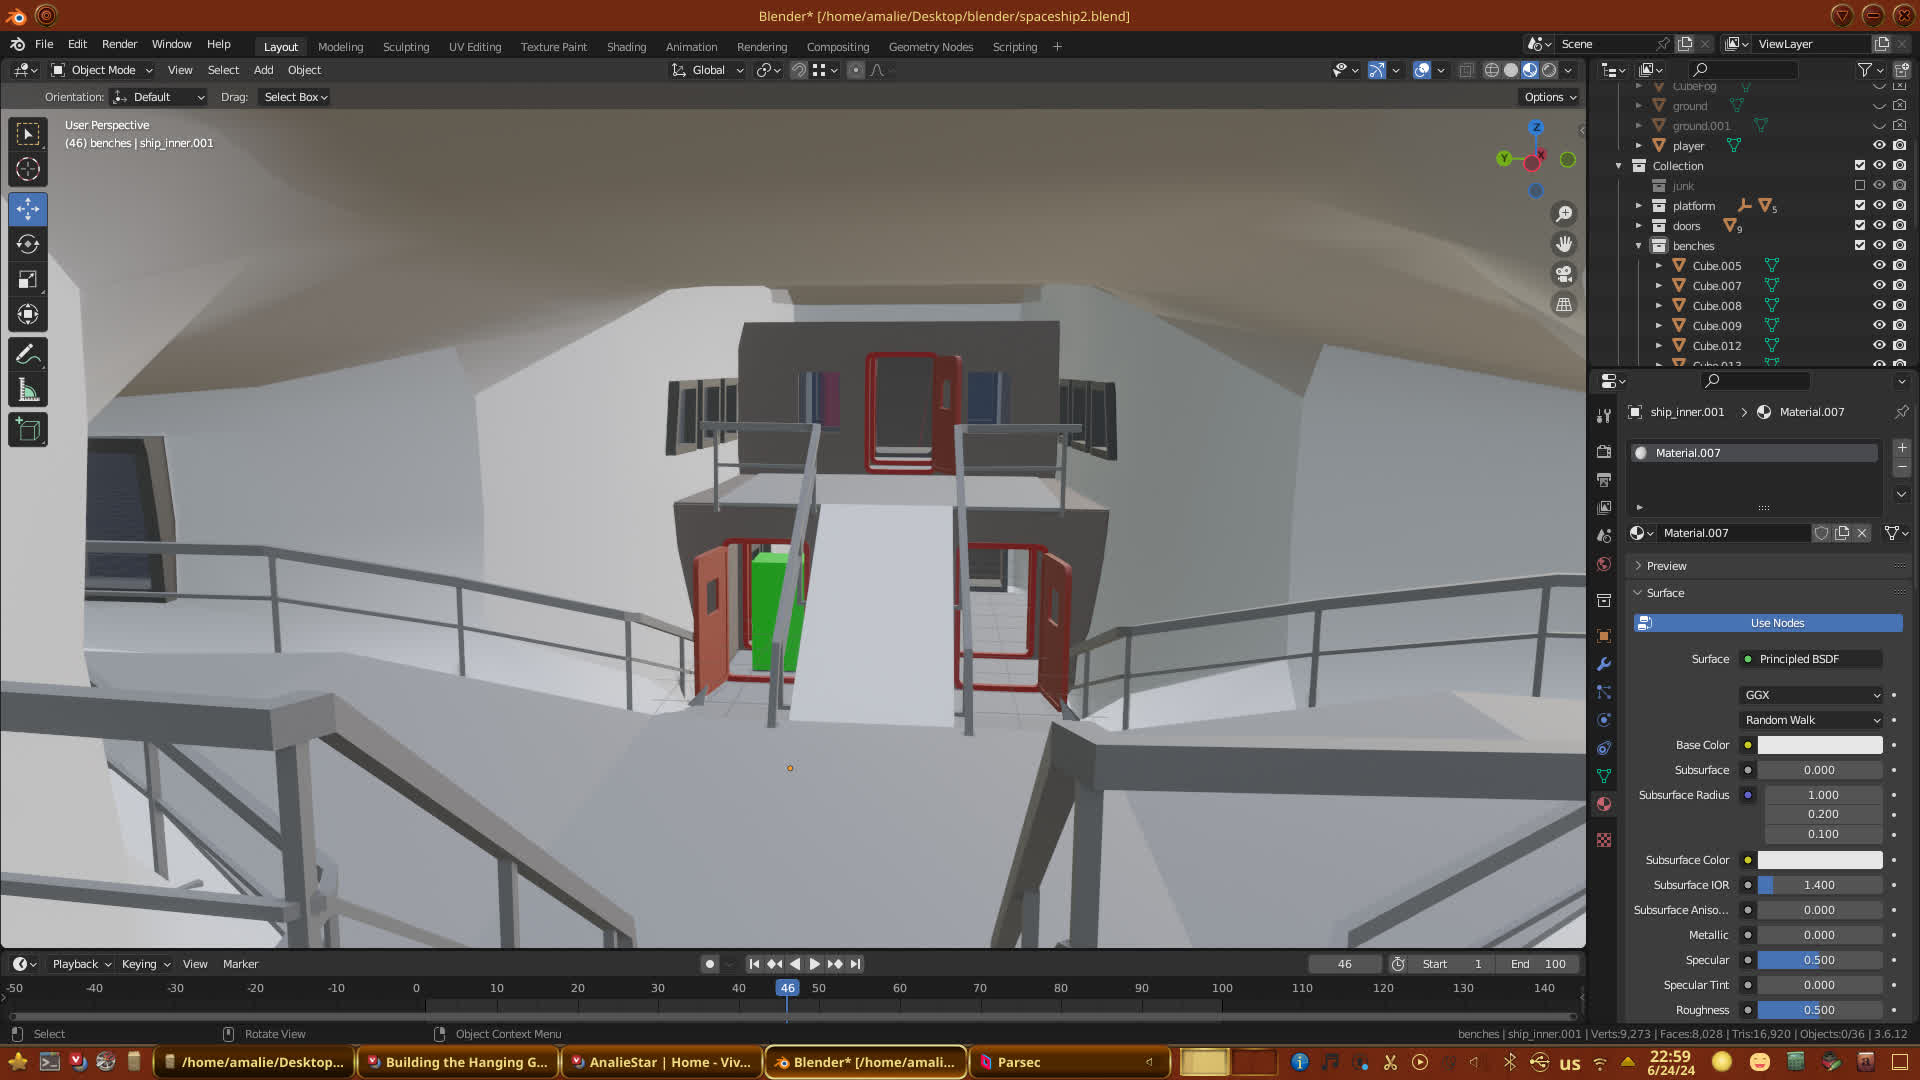The image size is (1920, 1080).
Task: Switch to the Shading workspace tab
Action: click(x=626, y=47)
